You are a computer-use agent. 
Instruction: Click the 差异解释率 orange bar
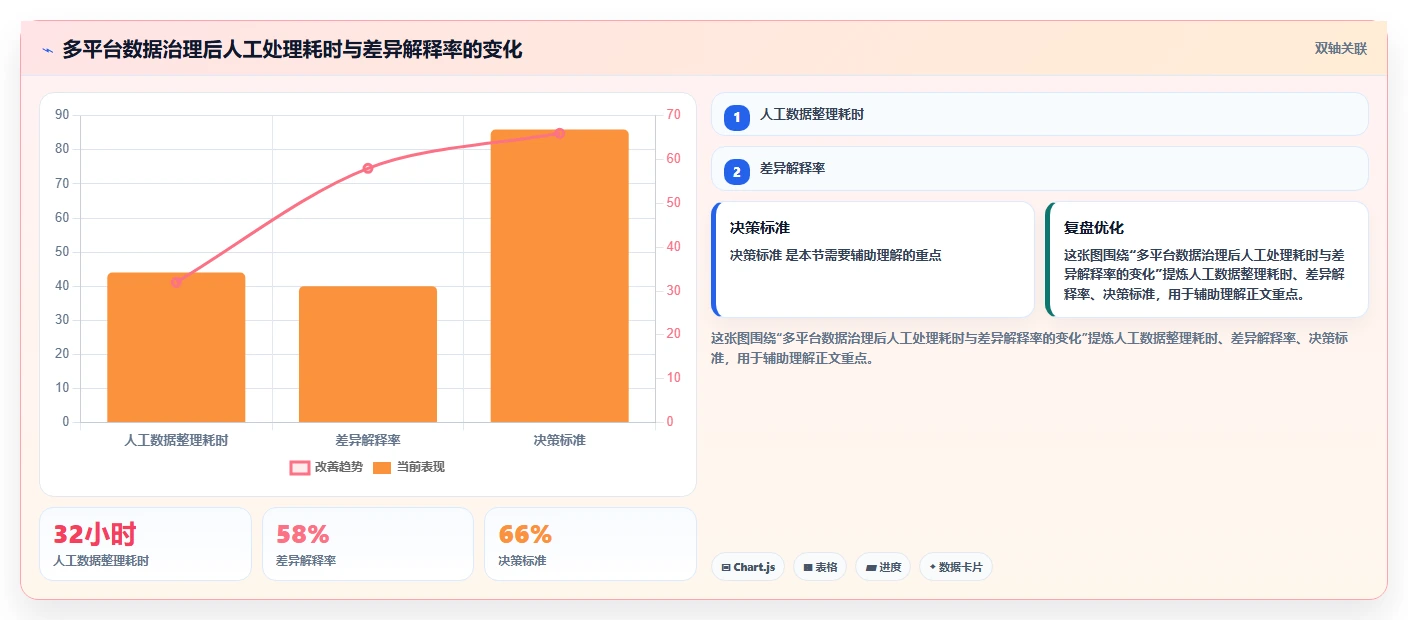(368, 354)
